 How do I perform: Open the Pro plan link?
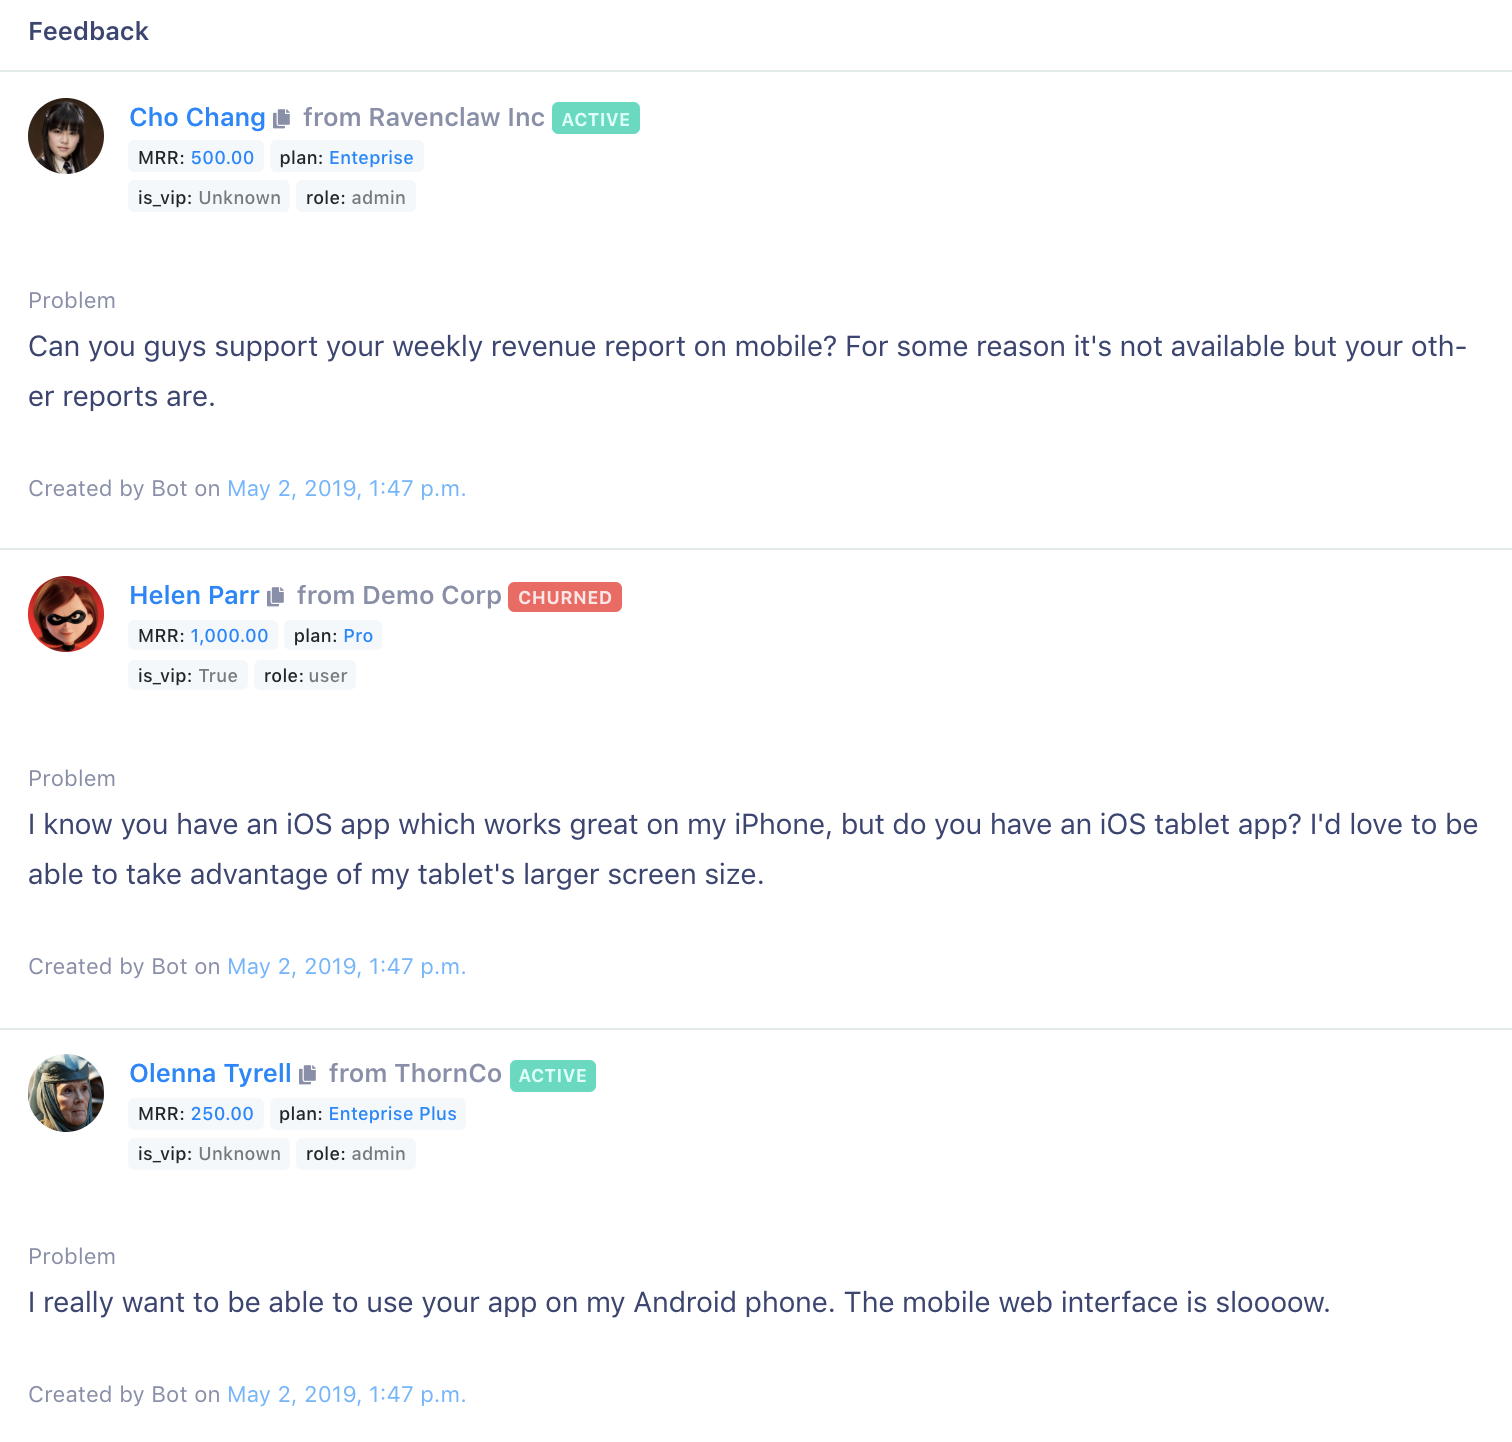point(358,636)
